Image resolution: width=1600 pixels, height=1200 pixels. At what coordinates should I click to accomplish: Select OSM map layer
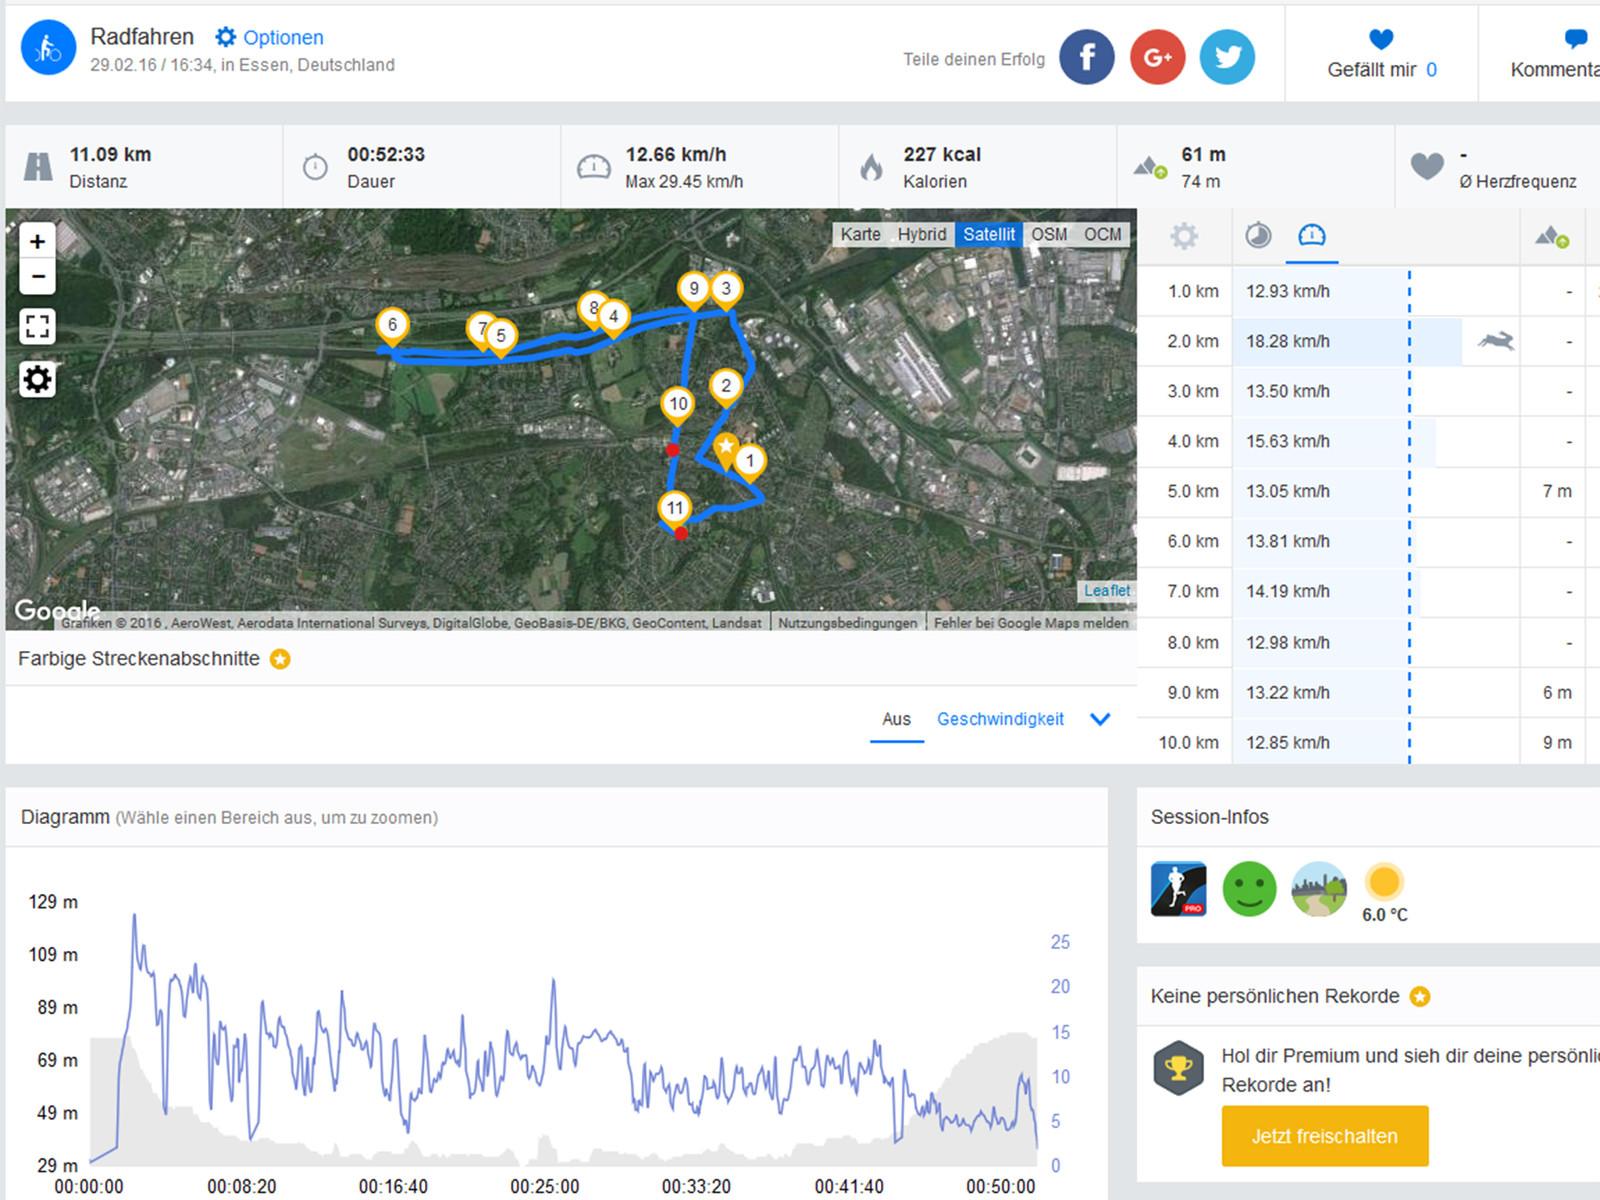[1049, 234]
